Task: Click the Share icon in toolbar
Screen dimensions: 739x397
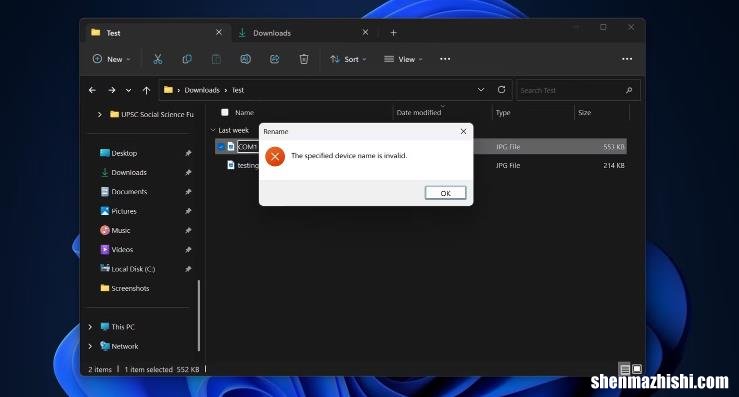Action: point(275,59)
